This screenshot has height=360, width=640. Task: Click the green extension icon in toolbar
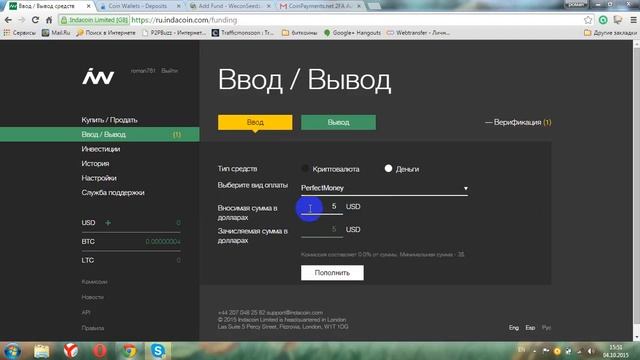tap(603, 20)
